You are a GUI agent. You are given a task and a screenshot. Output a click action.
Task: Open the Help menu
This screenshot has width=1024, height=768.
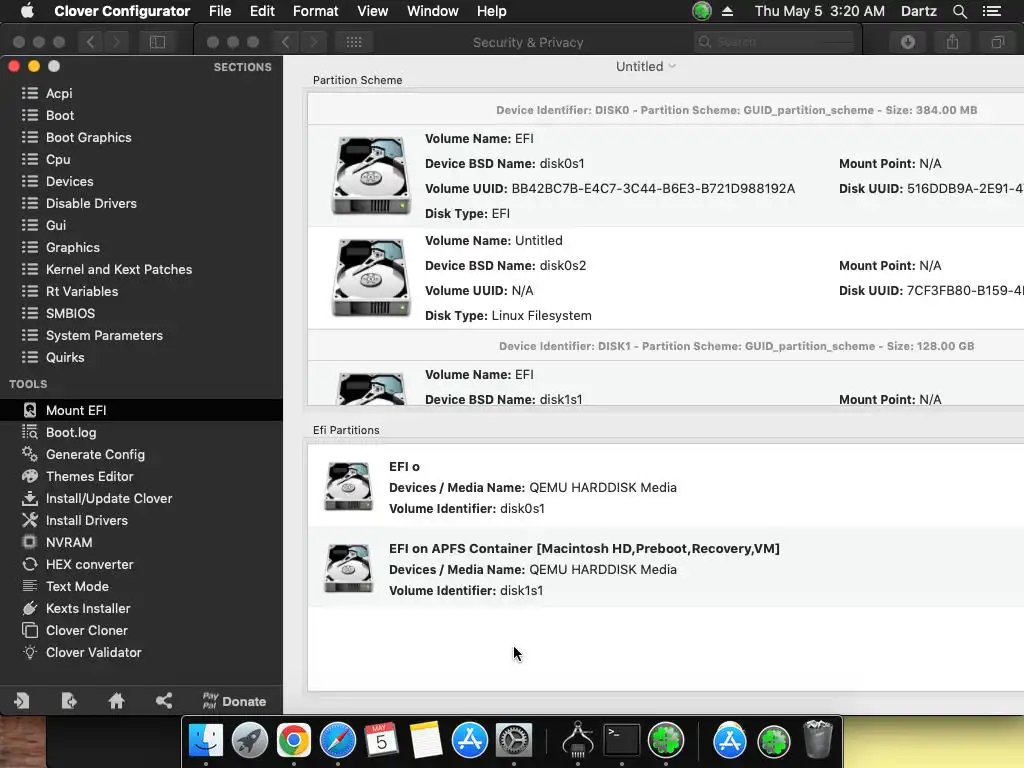coord(491,11)
